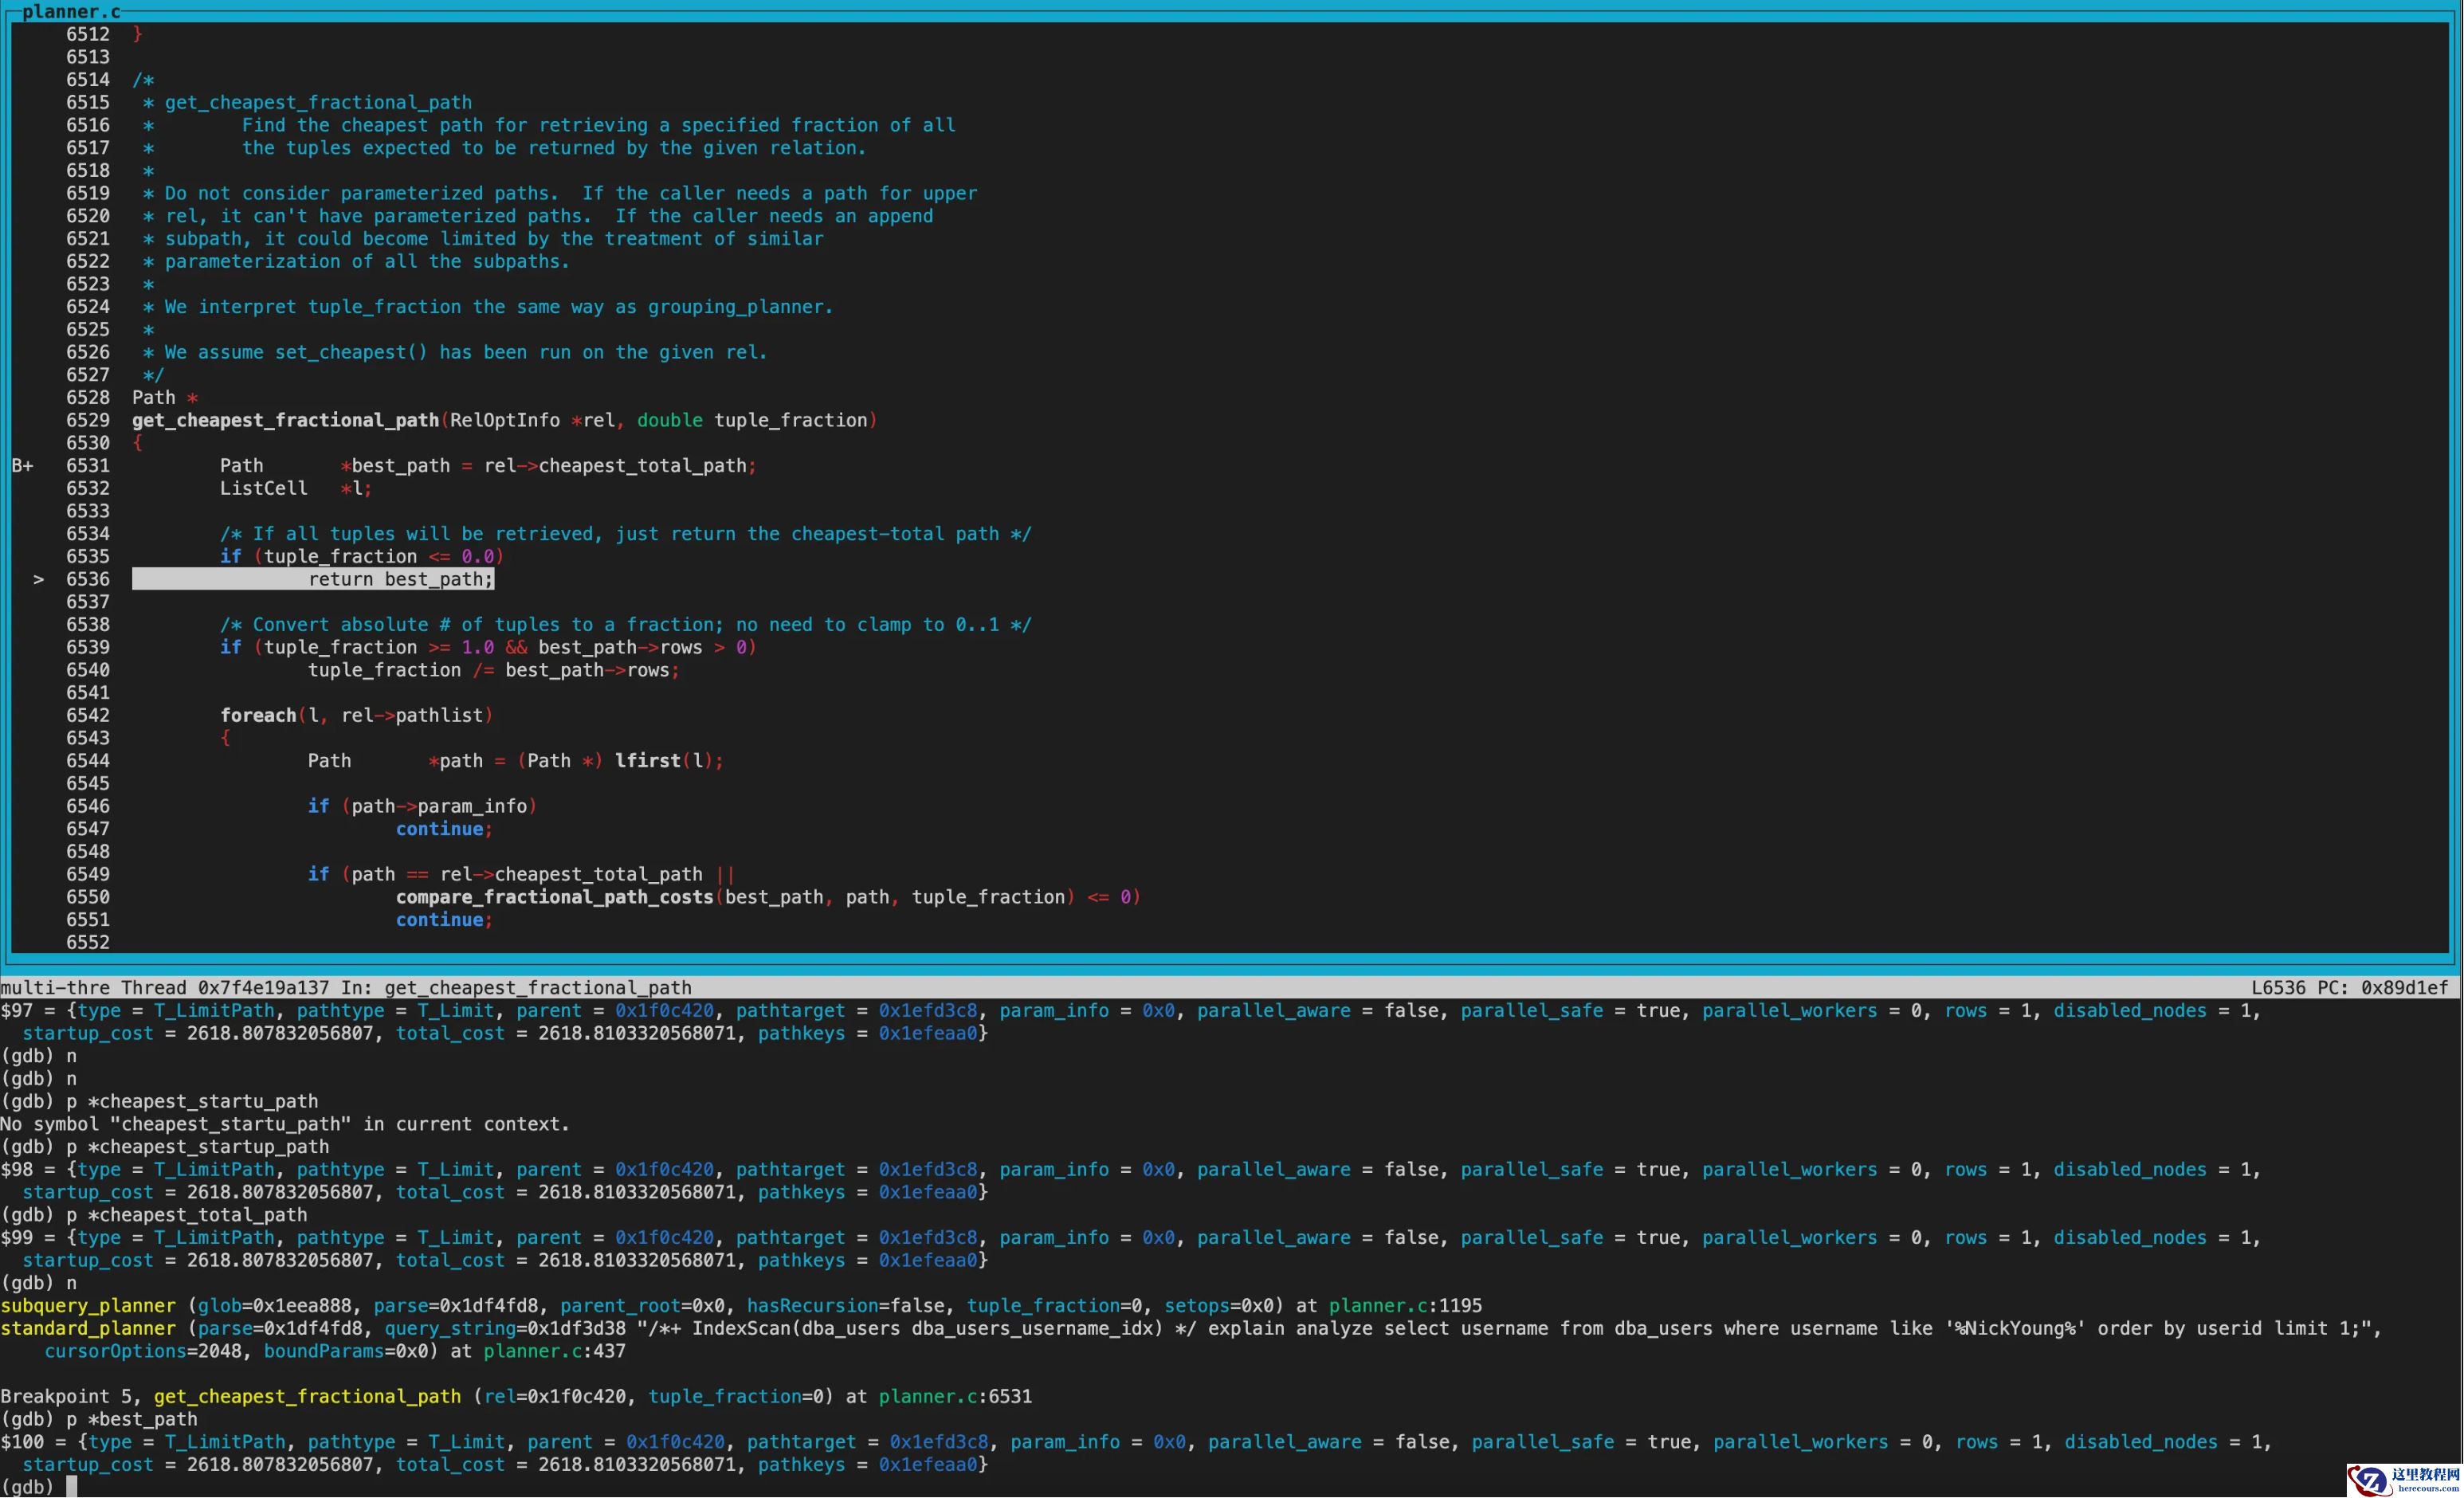The image size is (2464, 1498).
Task: Click get_cheapest_fractional_path function definition name
Action: pos(285,421)
